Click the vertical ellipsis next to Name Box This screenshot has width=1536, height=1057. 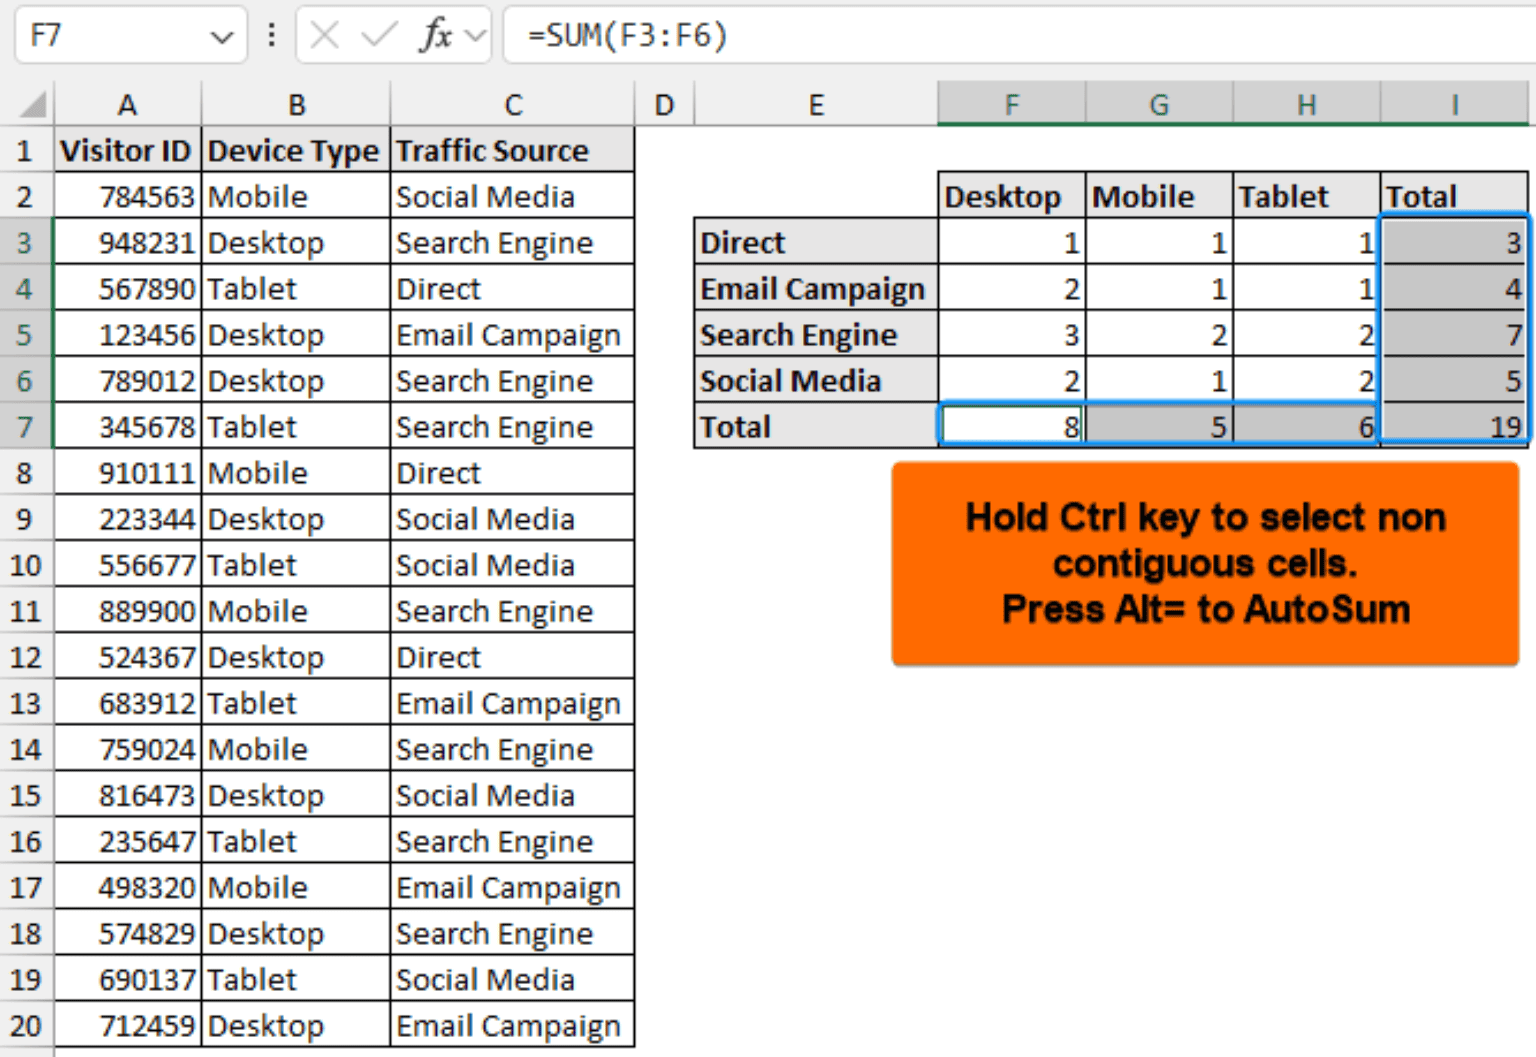coord(271,34)
